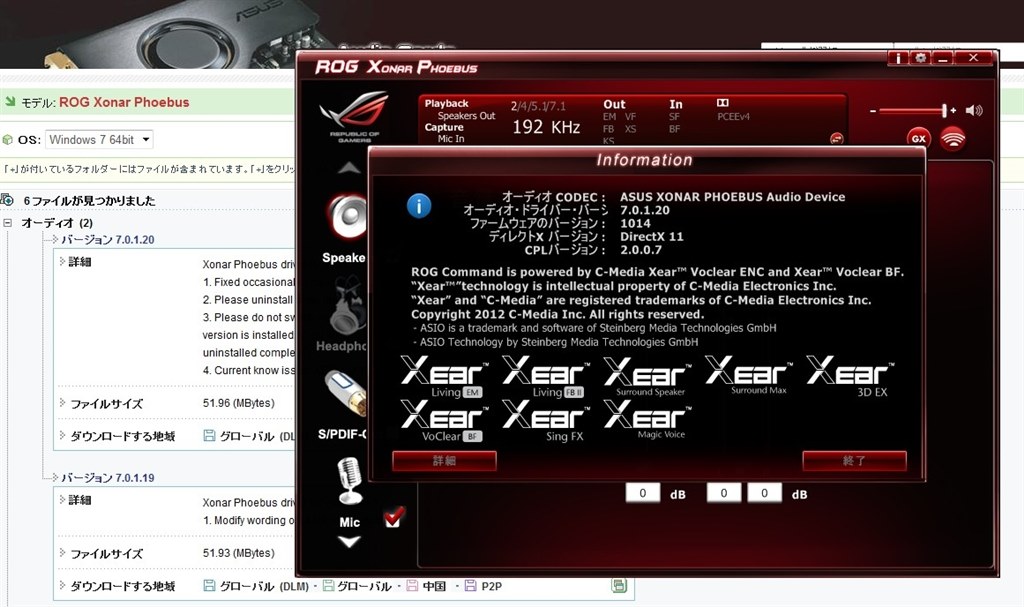Click the Xear Sing FX logo

(x=545, y=421)
